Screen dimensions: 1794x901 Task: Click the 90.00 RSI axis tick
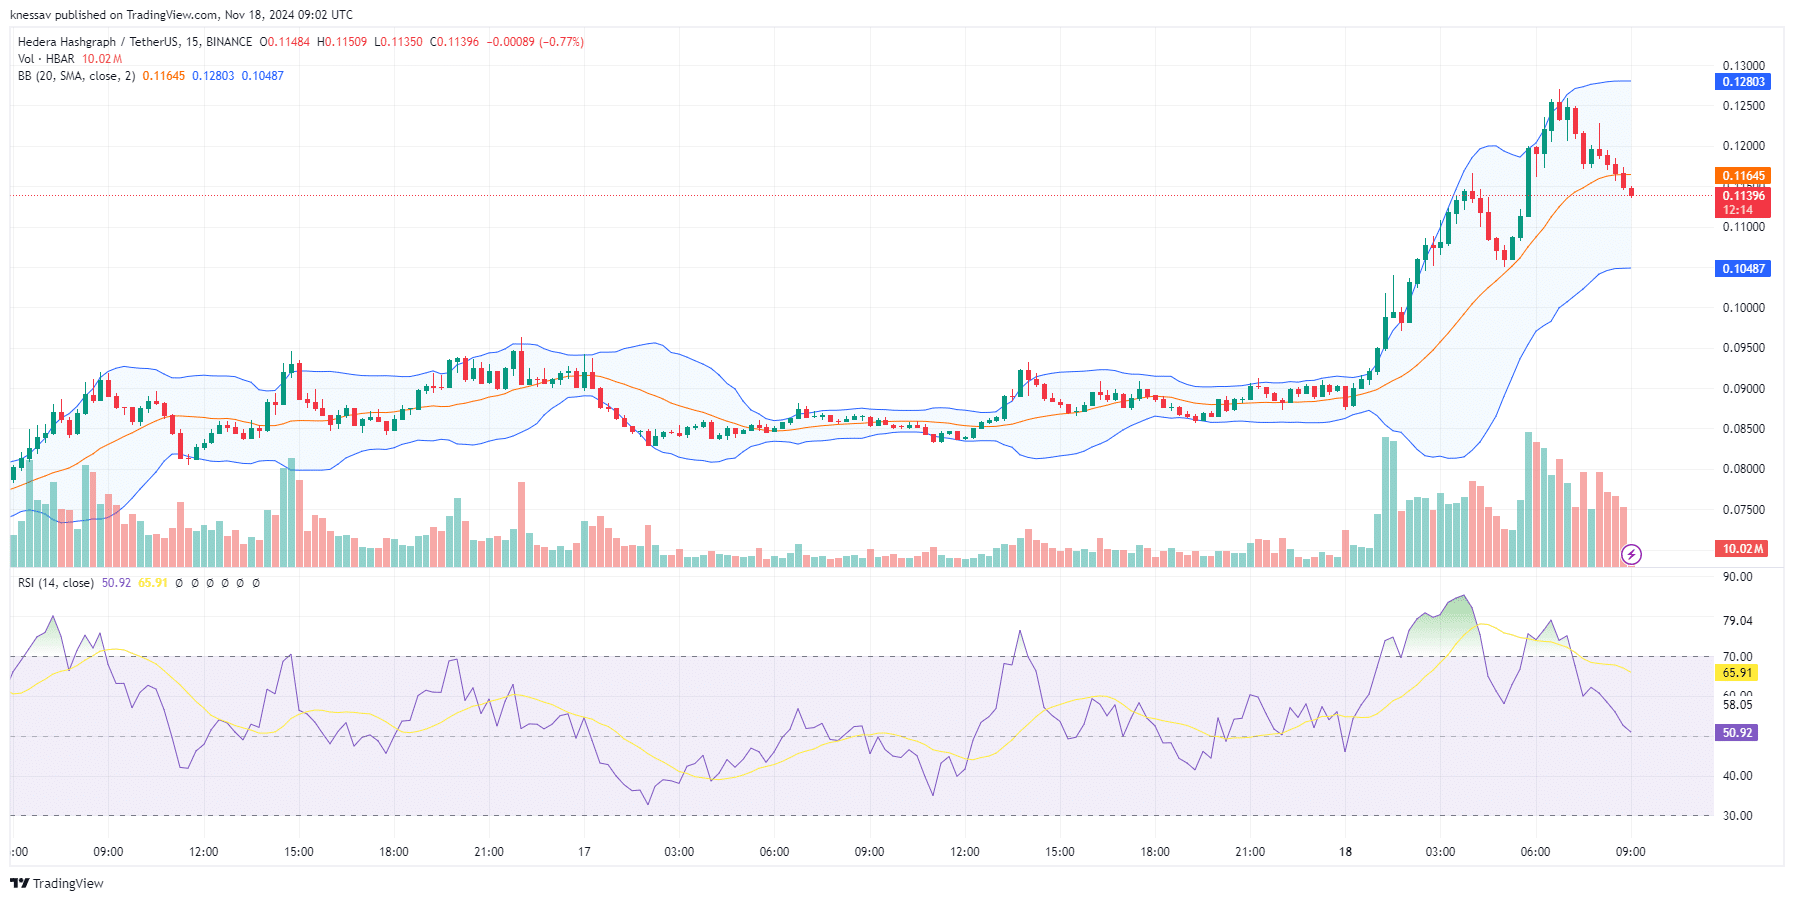pyautogui.click(x=1737, y=577)
